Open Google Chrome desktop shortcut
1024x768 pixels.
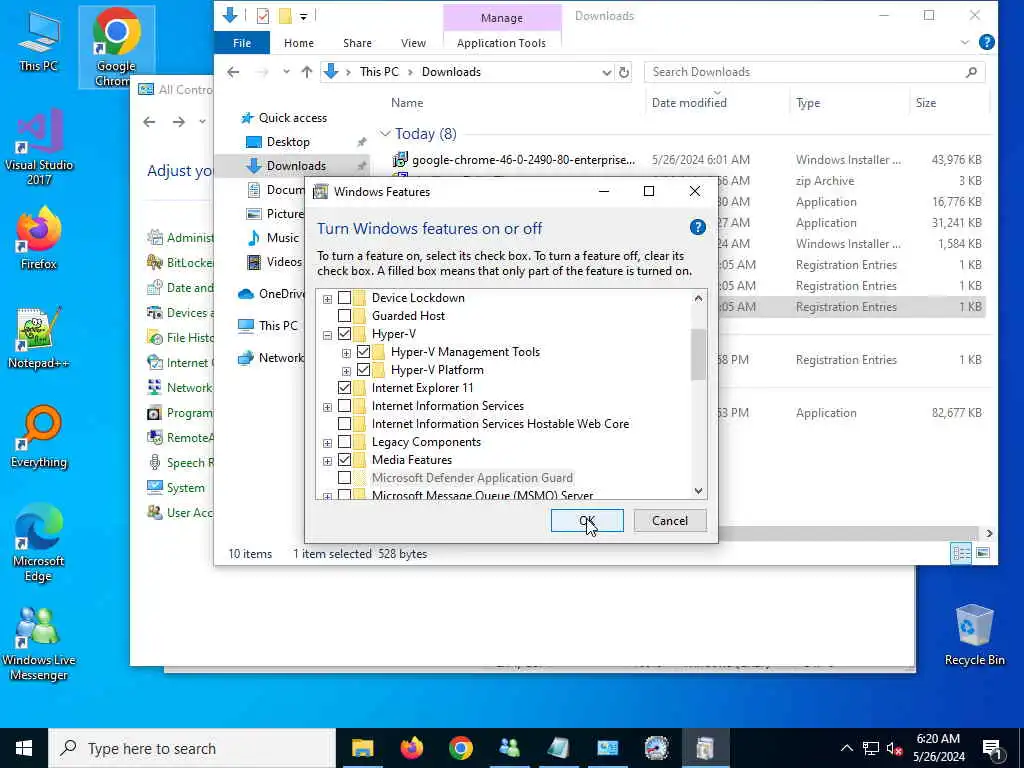click(x=116, y=47)
